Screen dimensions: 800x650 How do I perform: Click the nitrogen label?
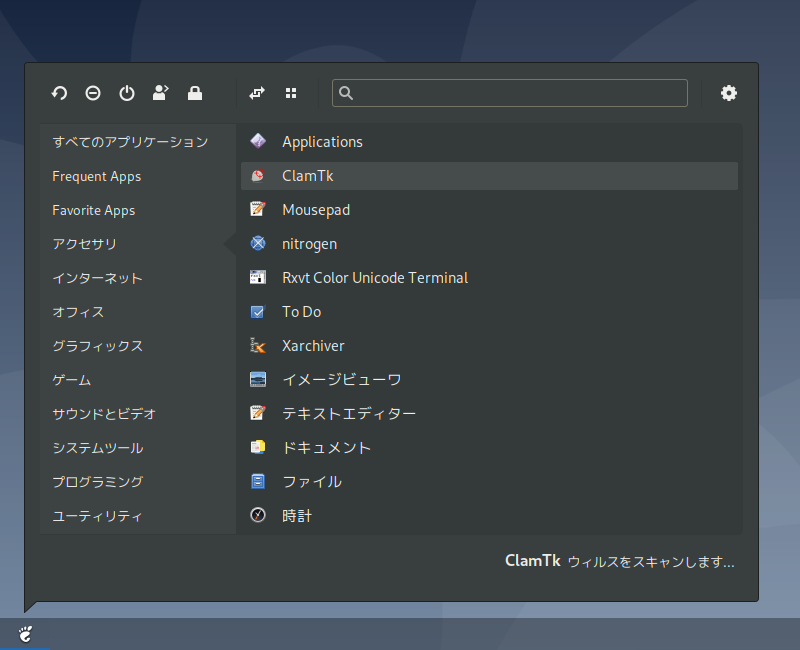(x=310, y=244)
